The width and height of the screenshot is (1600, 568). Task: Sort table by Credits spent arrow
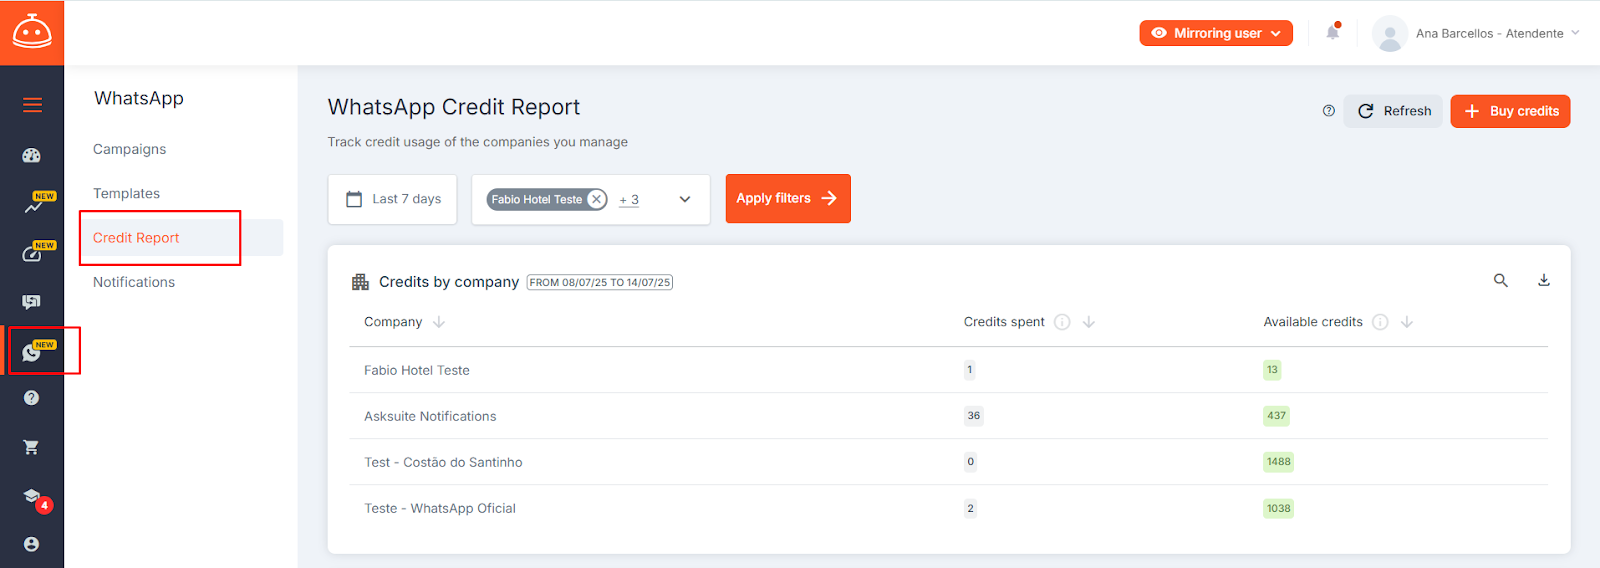(x=1089, y=322)
